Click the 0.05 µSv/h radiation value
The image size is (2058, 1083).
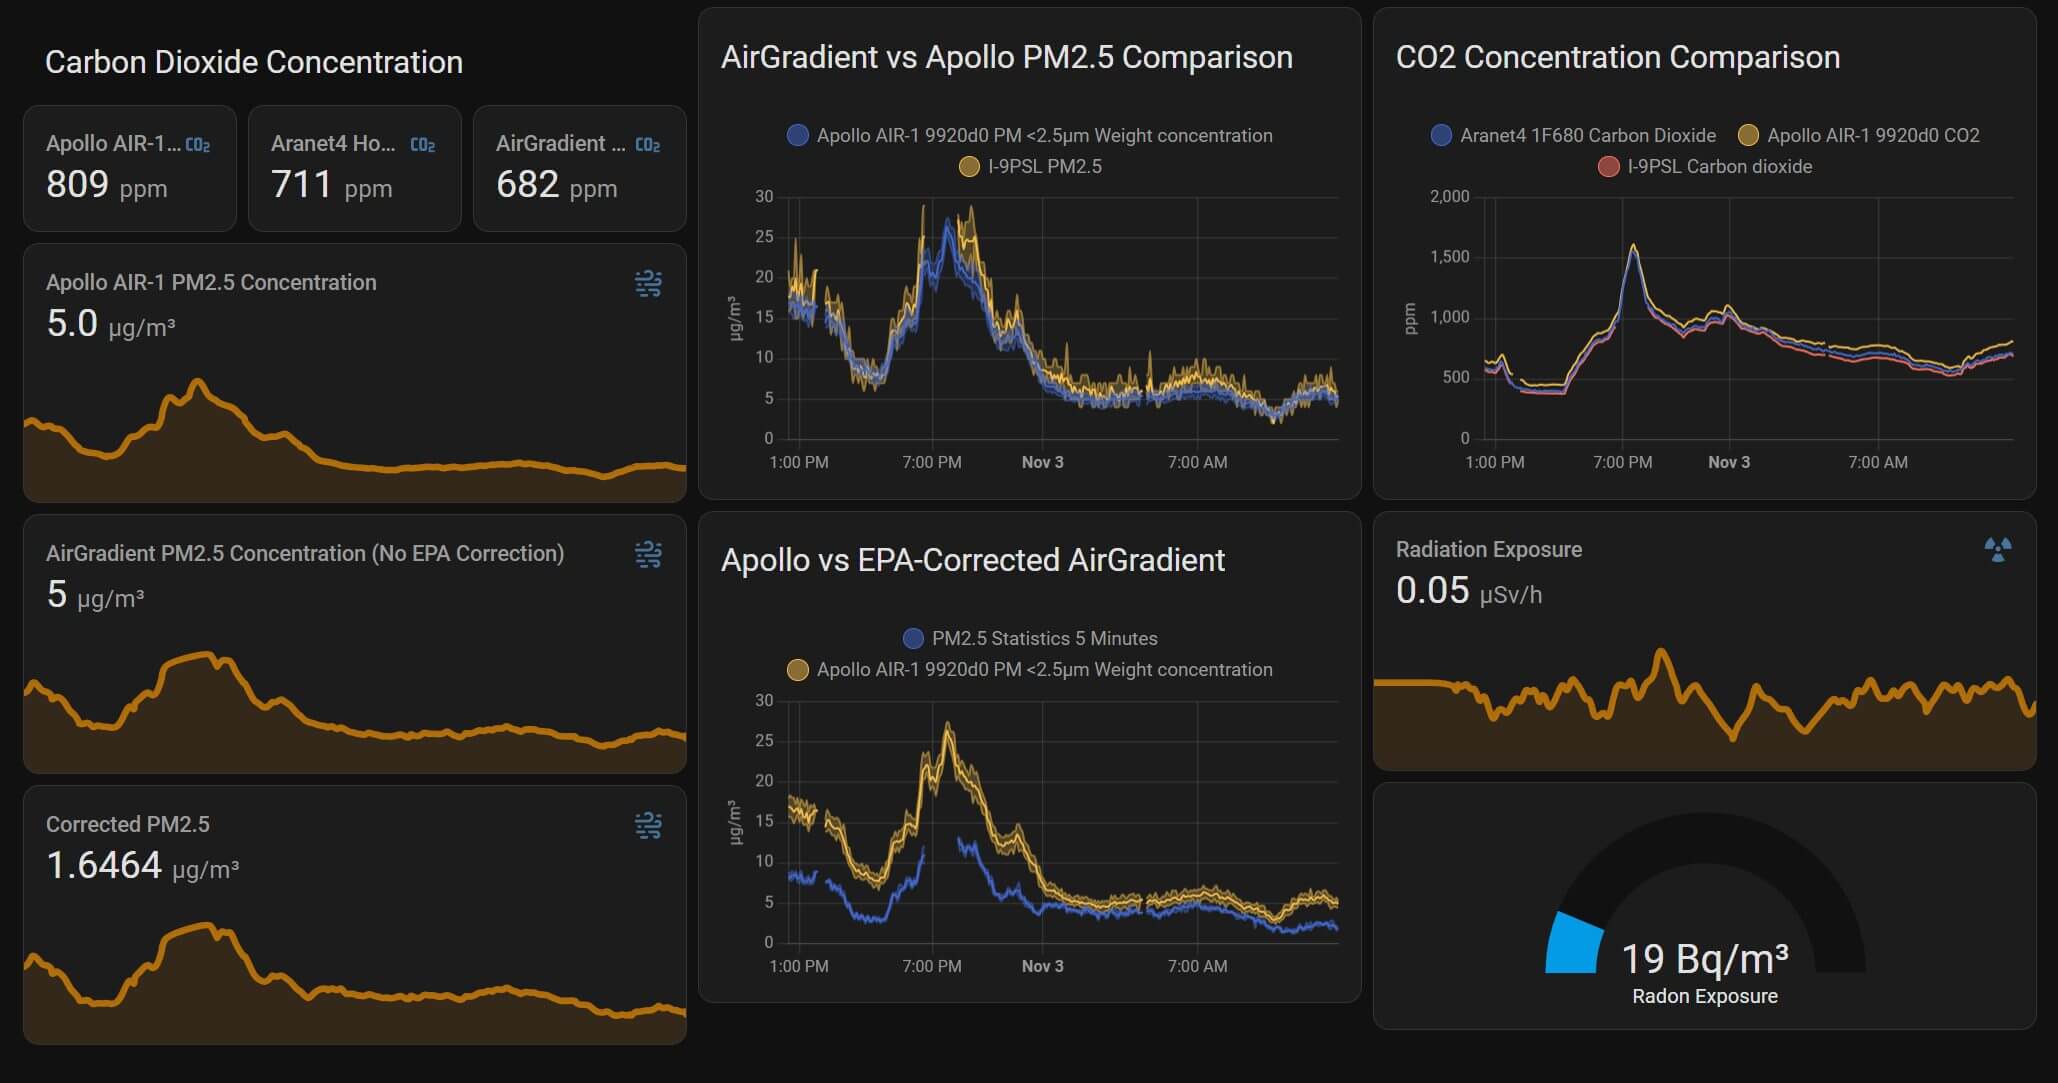click(1469, 591)
